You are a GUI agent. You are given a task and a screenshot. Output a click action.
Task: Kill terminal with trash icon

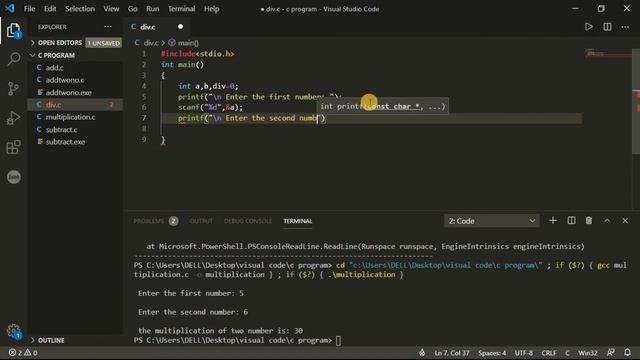pyautogui.click(x=589, y=220)
